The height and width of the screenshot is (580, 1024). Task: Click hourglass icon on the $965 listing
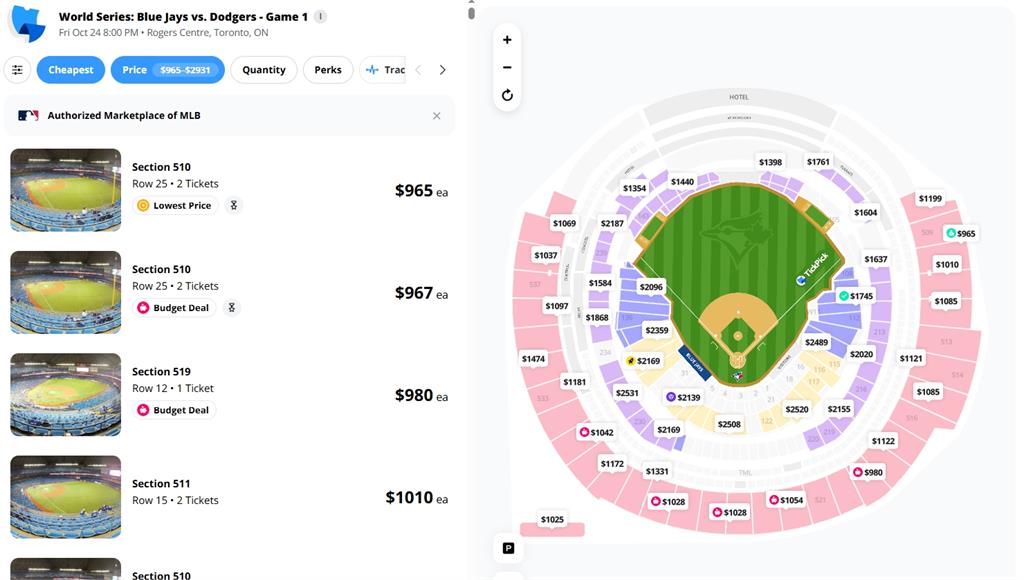pos(234,205)
